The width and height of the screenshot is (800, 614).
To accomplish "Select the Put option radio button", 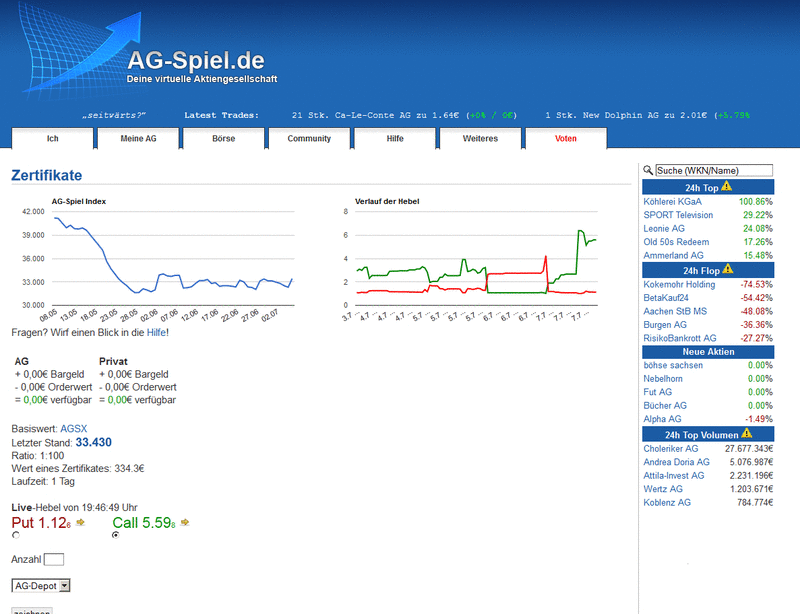I will [15, 535].
